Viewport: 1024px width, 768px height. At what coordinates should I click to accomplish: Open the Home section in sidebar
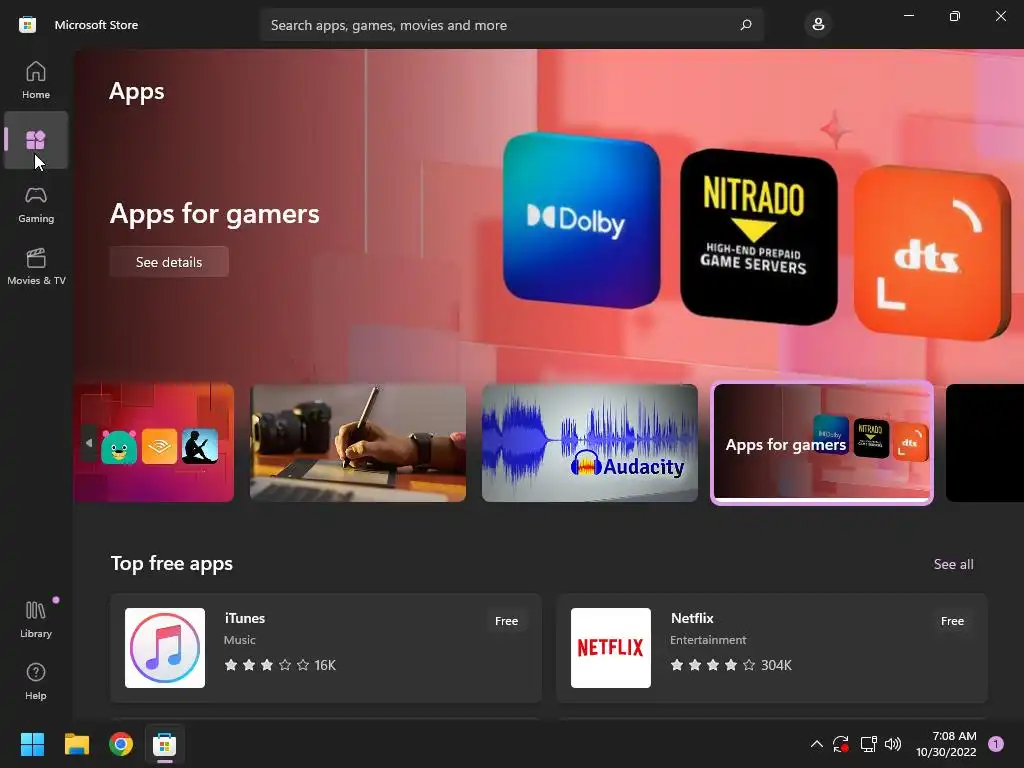pyautogui.click(x=36, y=80)
